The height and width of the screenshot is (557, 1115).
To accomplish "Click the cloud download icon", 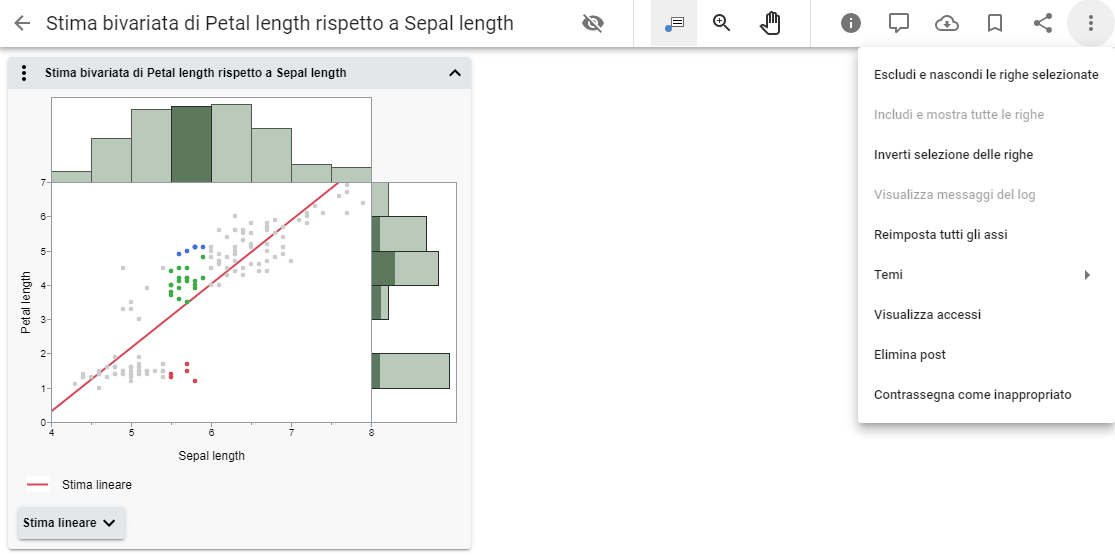I will pos(947,23).
